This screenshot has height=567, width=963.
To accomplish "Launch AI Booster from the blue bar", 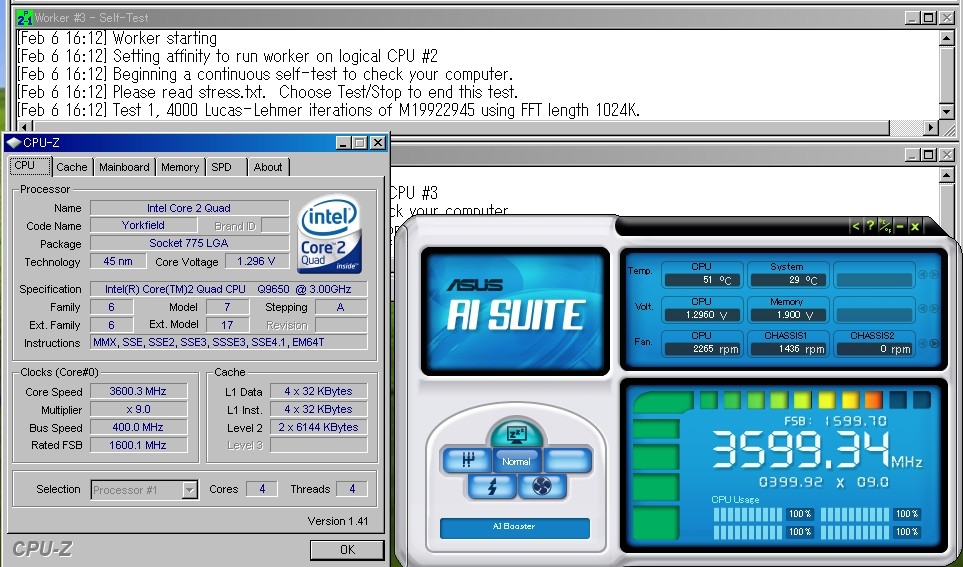I will pos(515,527).
